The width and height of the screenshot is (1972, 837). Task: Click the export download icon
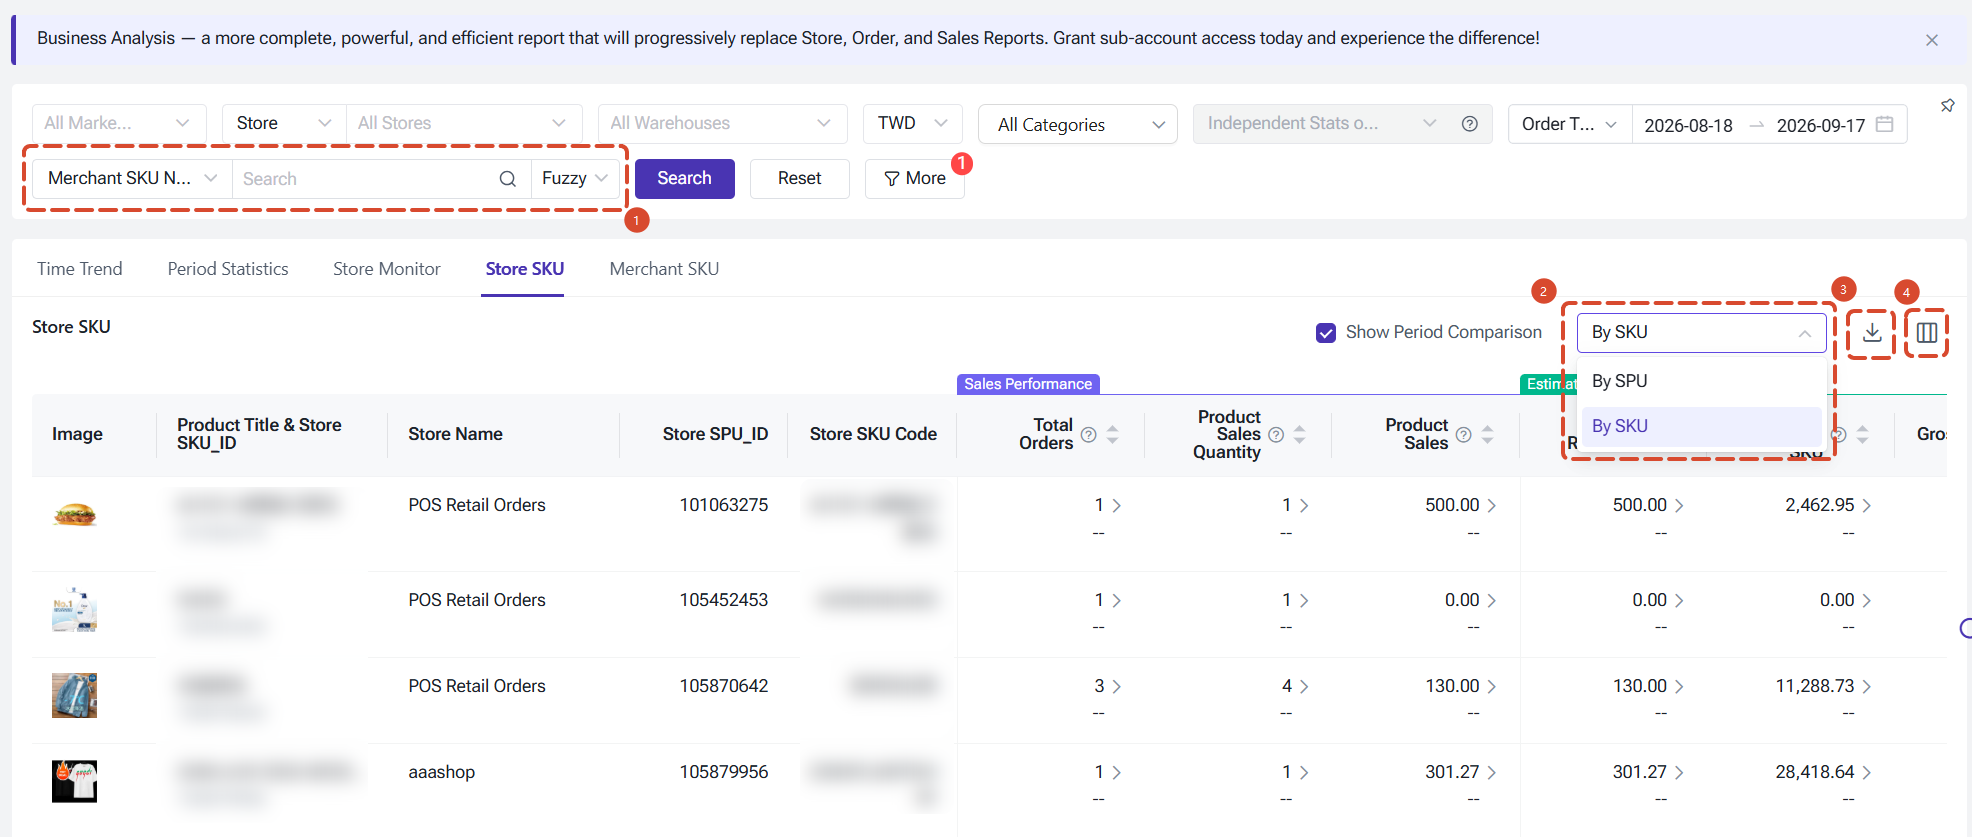tap(1872, 332)
